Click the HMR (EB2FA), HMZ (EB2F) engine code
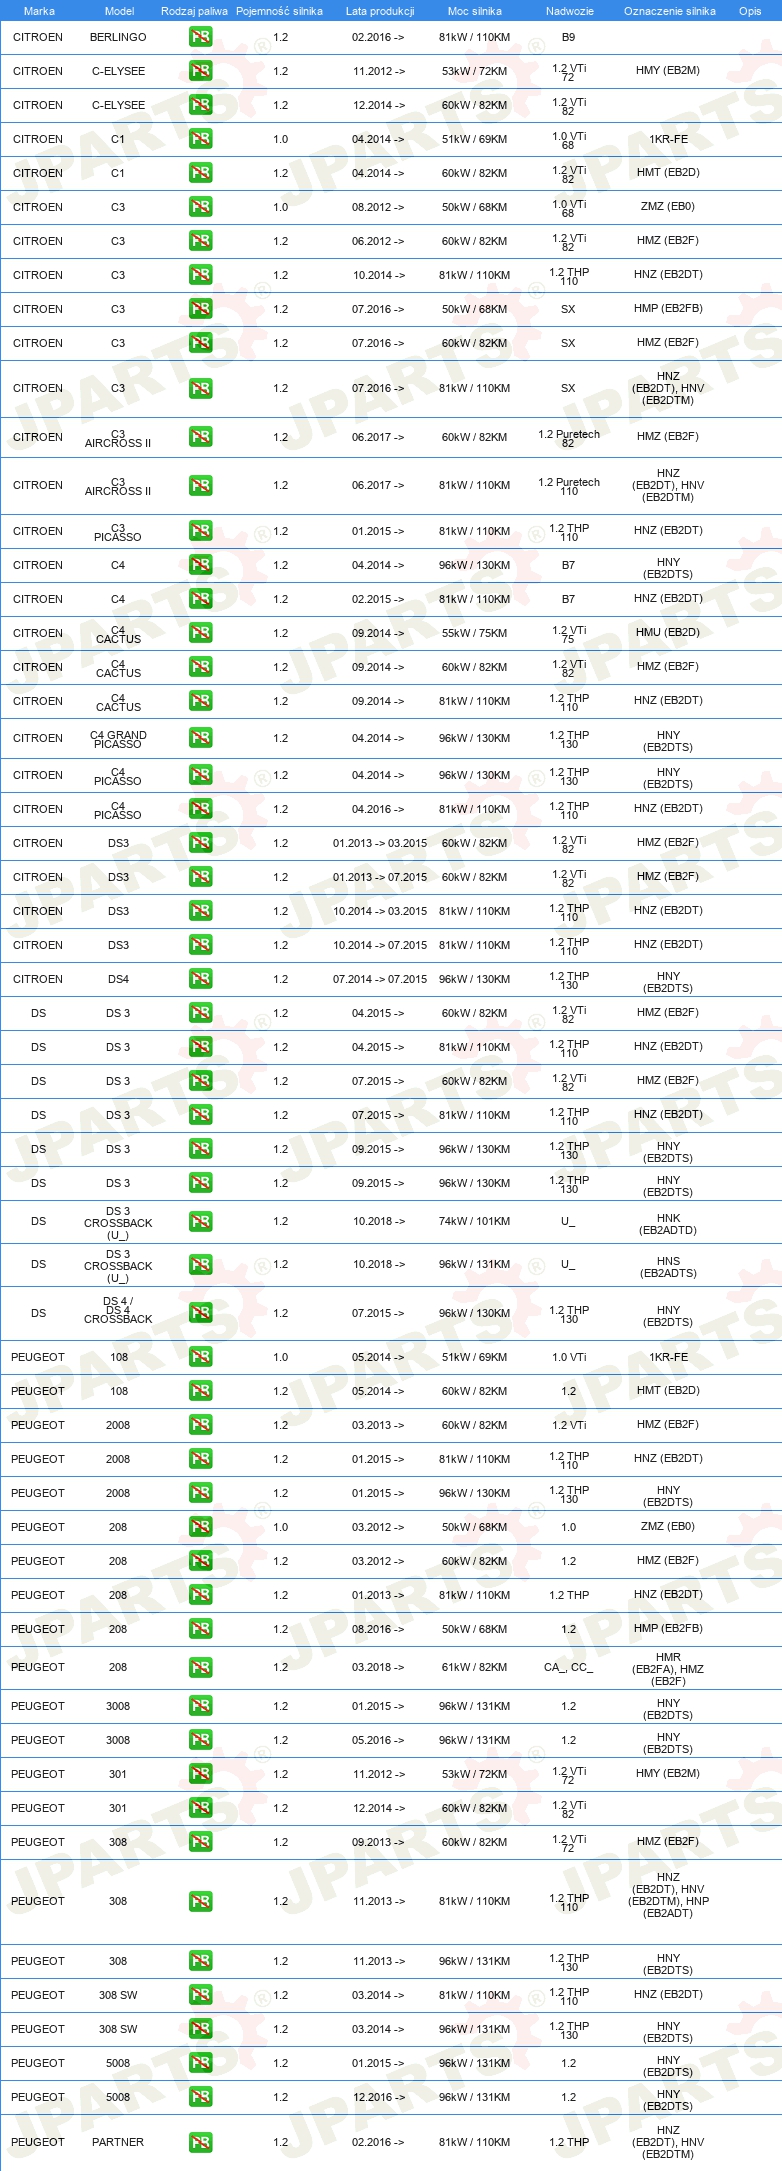 point(668,1669)
